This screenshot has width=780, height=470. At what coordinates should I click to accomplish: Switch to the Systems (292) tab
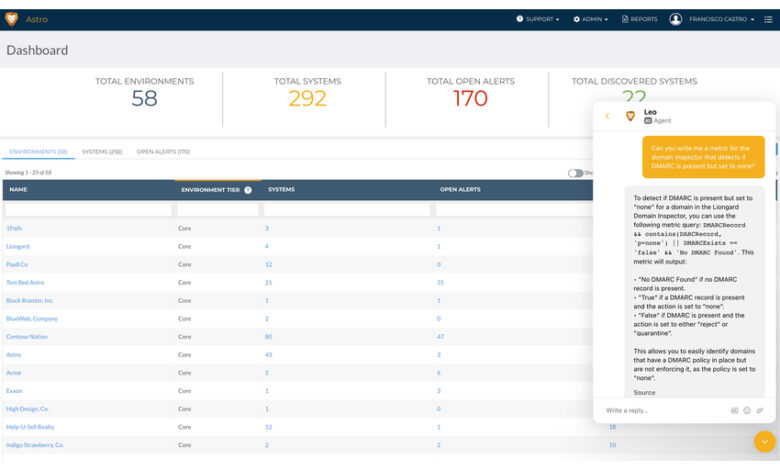[x=102, y=152]
